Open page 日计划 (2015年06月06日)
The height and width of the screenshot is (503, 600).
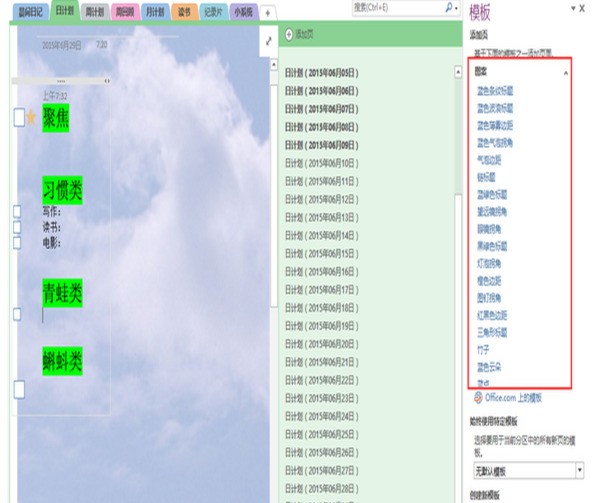click(x=322, y=91)
